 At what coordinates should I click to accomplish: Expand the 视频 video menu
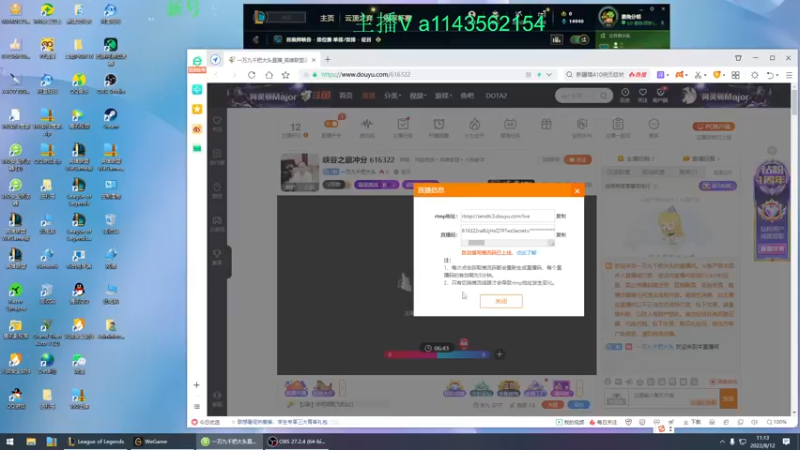tap(417, 96)
